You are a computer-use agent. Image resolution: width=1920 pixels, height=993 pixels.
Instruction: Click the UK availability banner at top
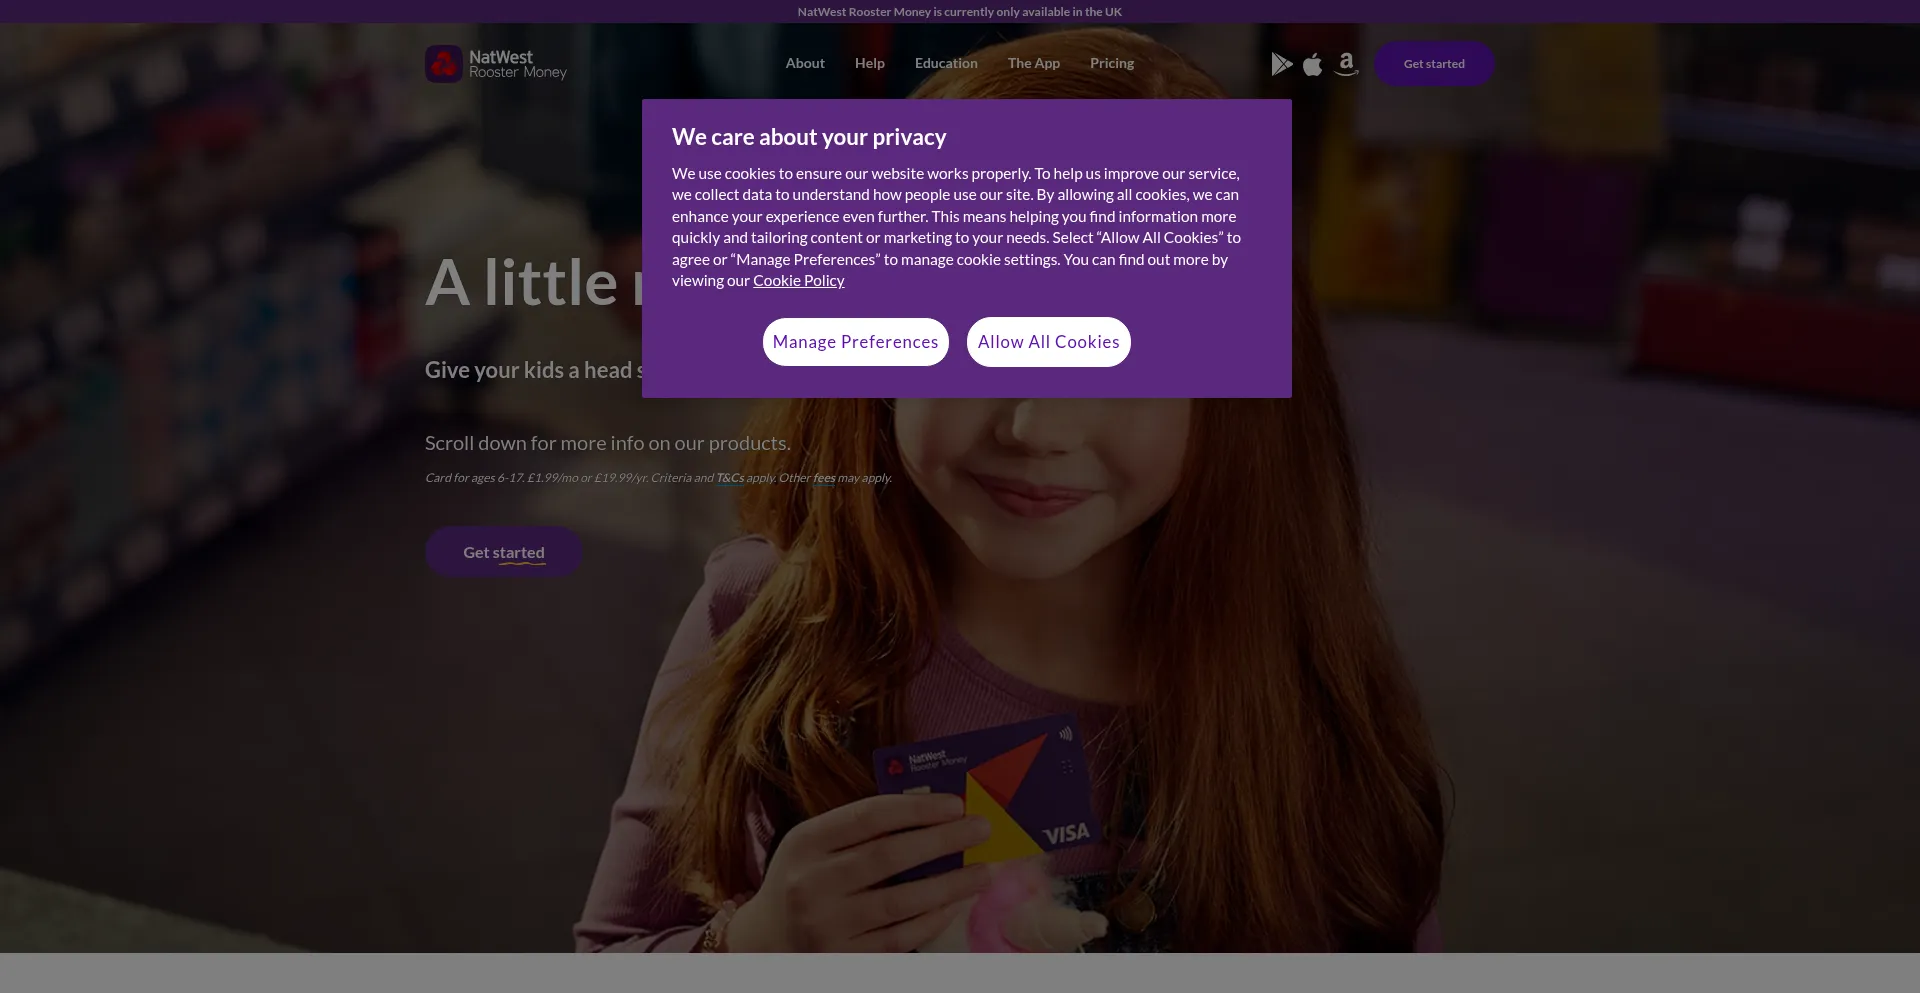click(x=960, y=12)
